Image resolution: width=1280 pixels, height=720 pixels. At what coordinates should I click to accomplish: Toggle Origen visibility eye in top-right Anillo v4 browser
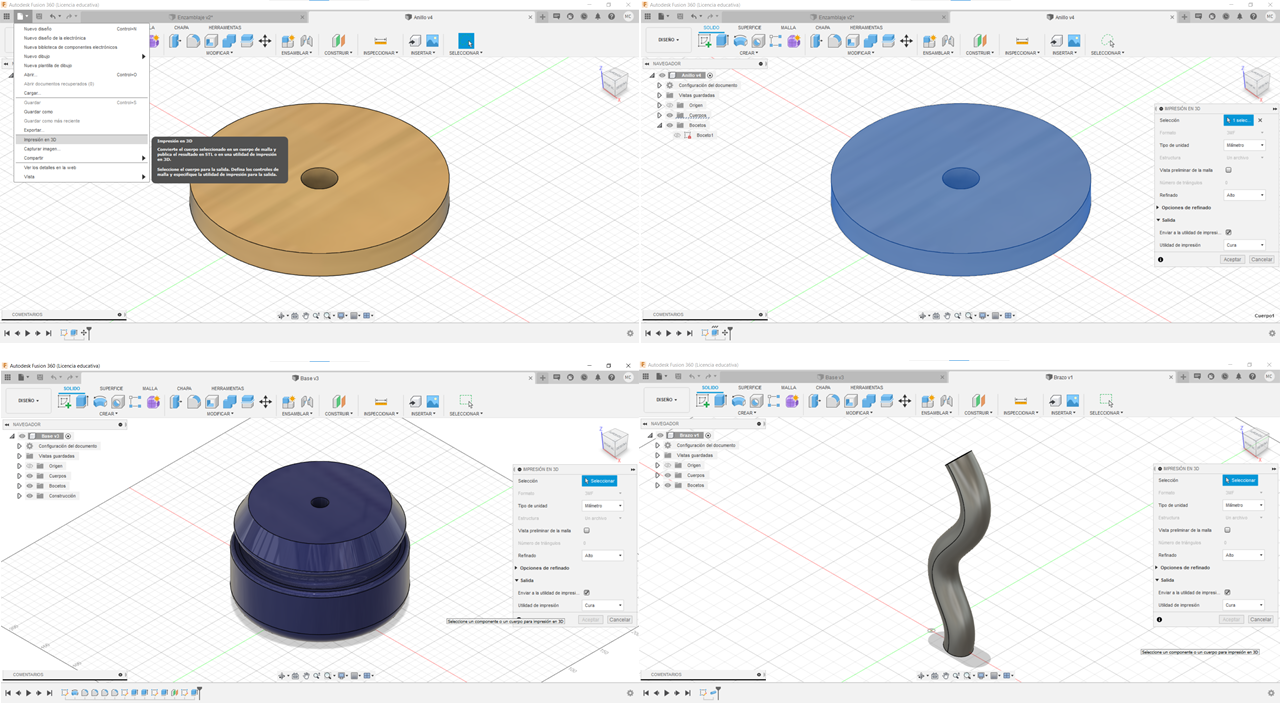click(669, 105)
